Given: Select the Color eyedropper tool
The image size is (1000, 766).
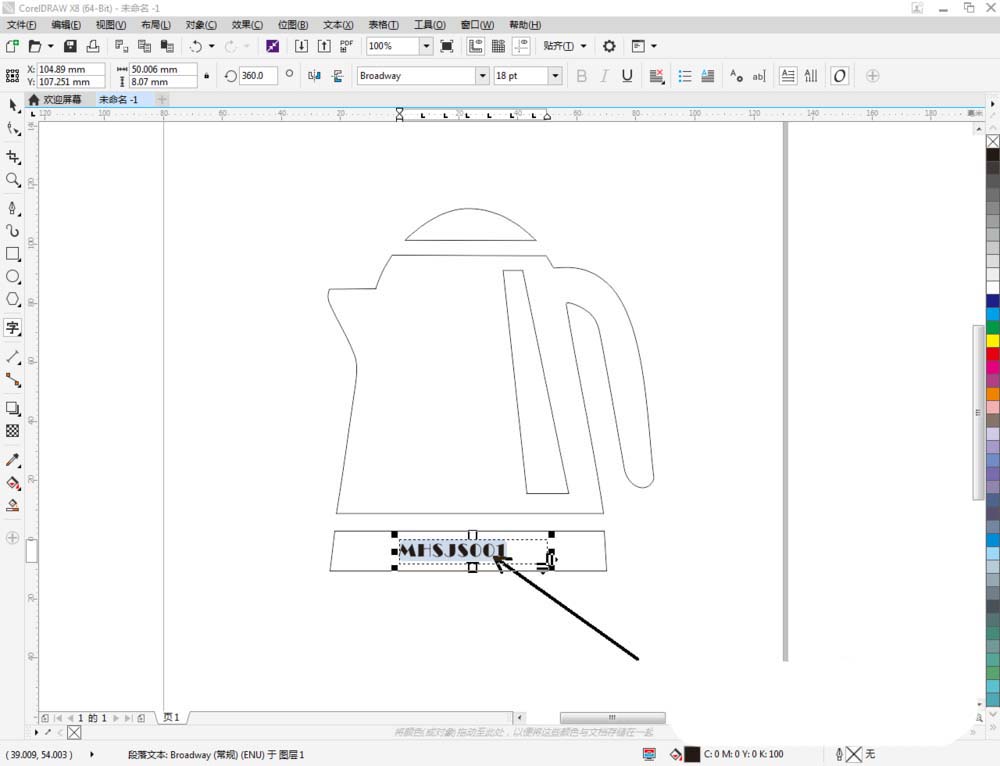Looking at the screenshot, I should 13,460.
